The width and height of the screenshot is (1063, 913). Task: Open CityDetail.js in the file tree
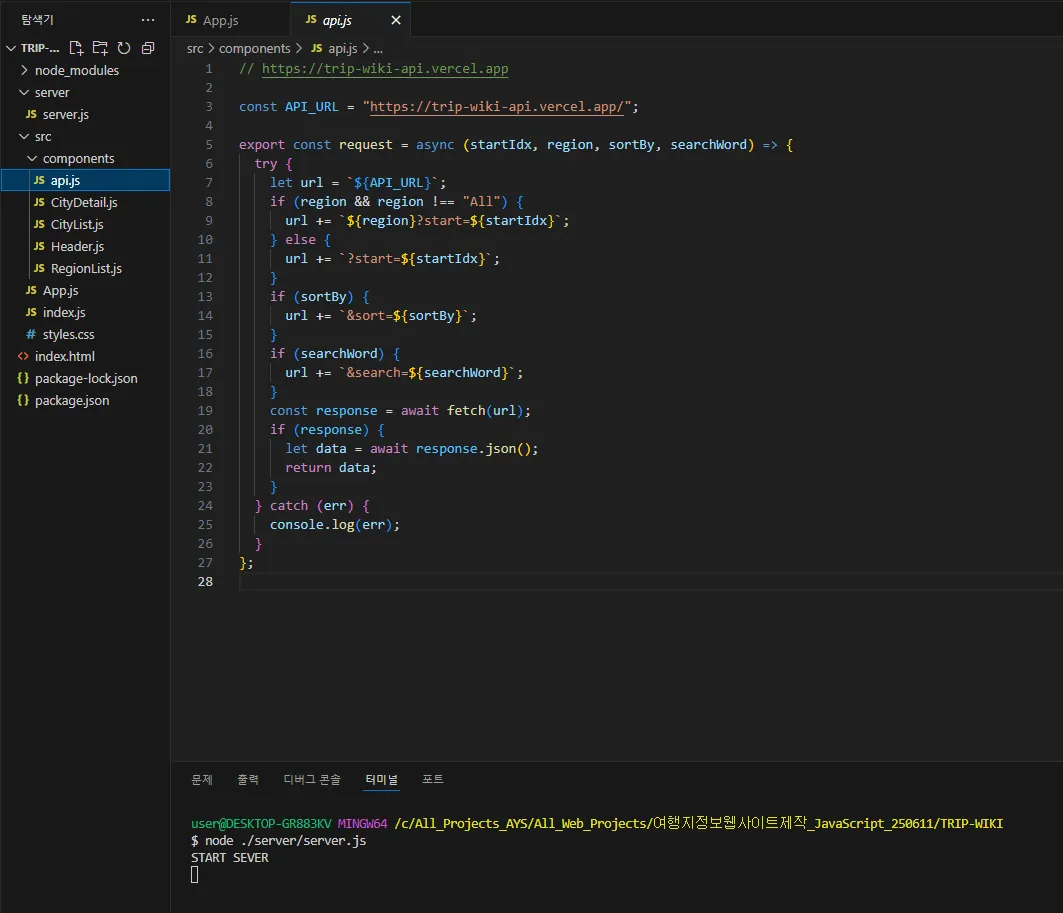[84, 203]
